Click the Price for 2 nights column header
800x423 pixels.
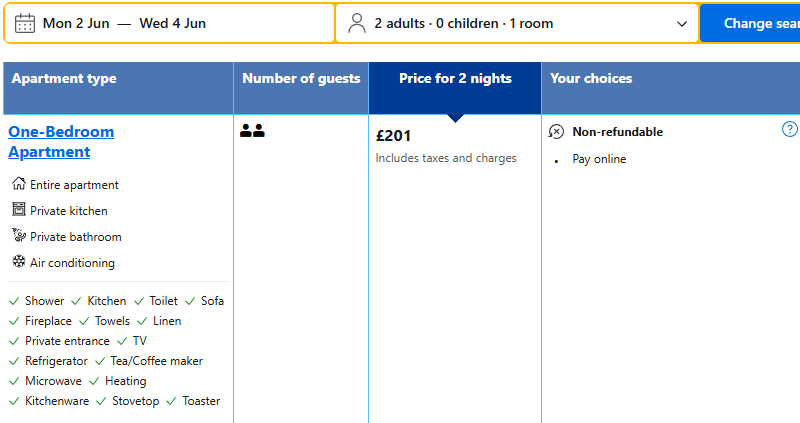pos(455,79)
